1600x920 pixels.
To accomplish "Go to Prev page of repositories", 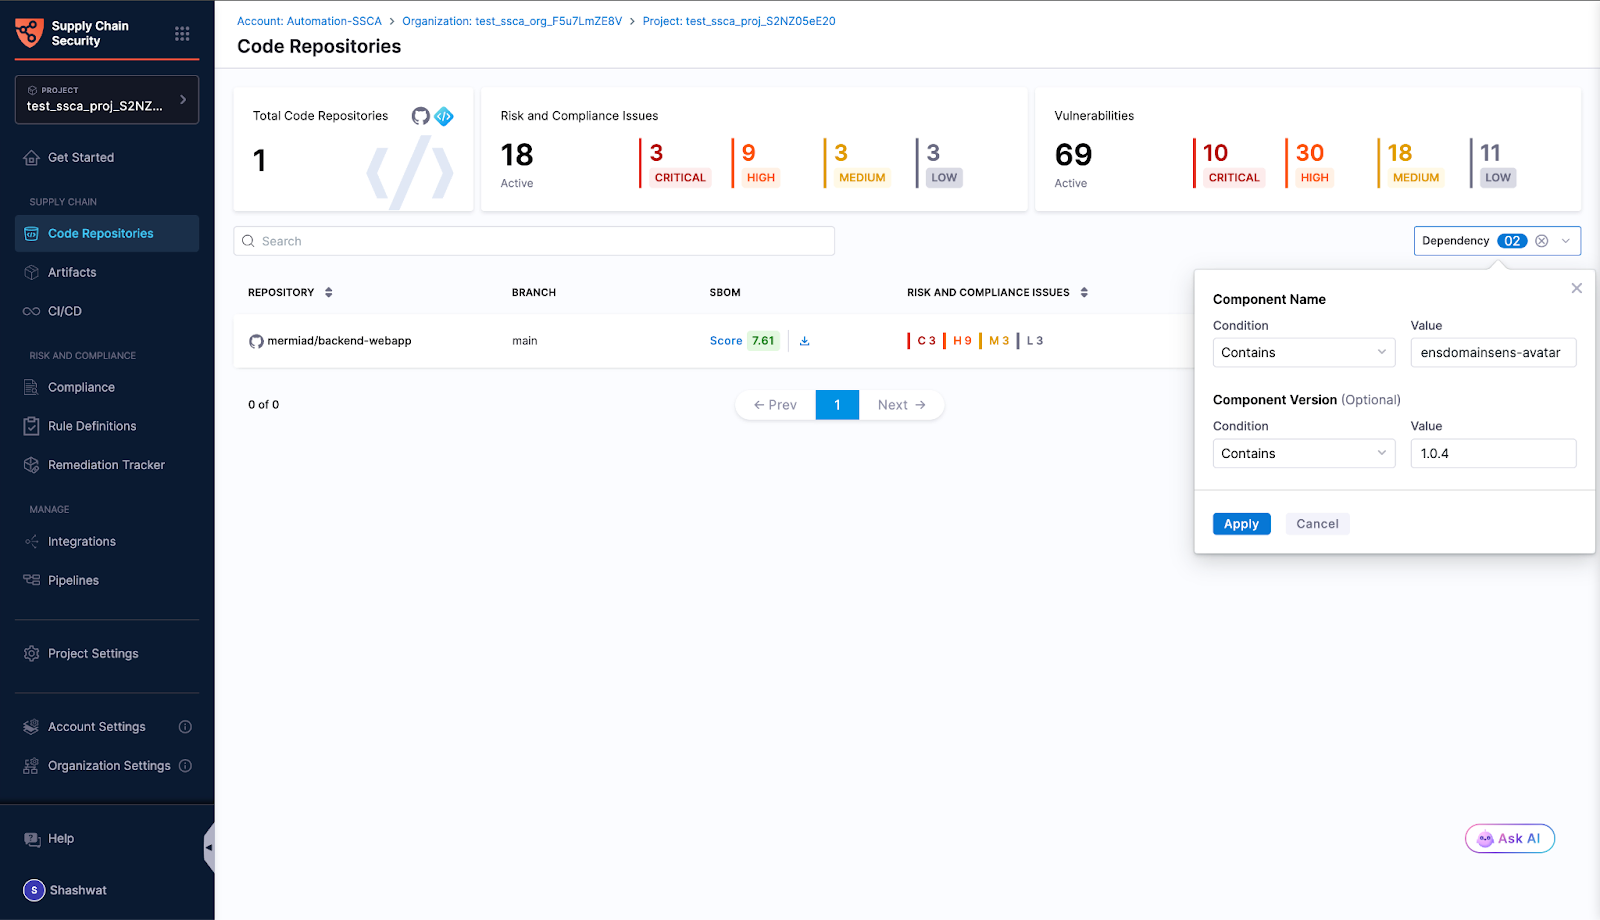I will (x=775, y=405).
